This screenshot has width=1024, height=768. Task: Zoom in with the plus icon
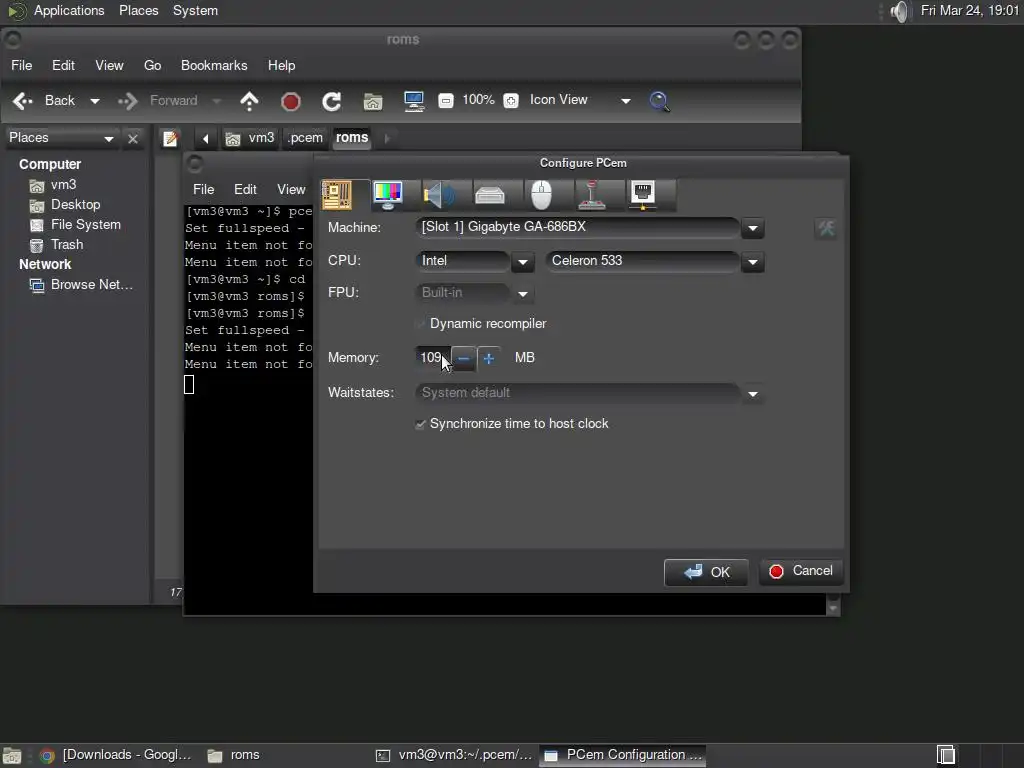click(x=511, y=101)
